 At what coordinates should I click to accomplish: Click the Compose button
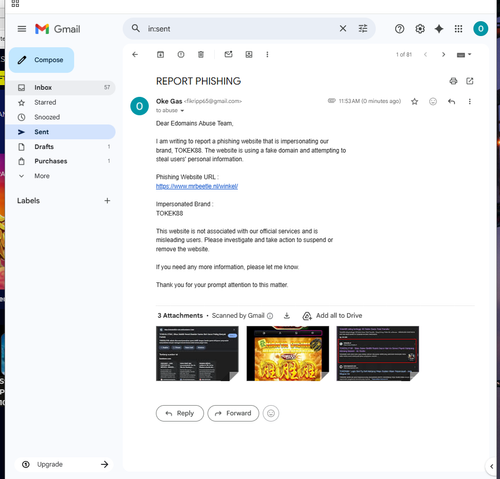coord(42,60)
